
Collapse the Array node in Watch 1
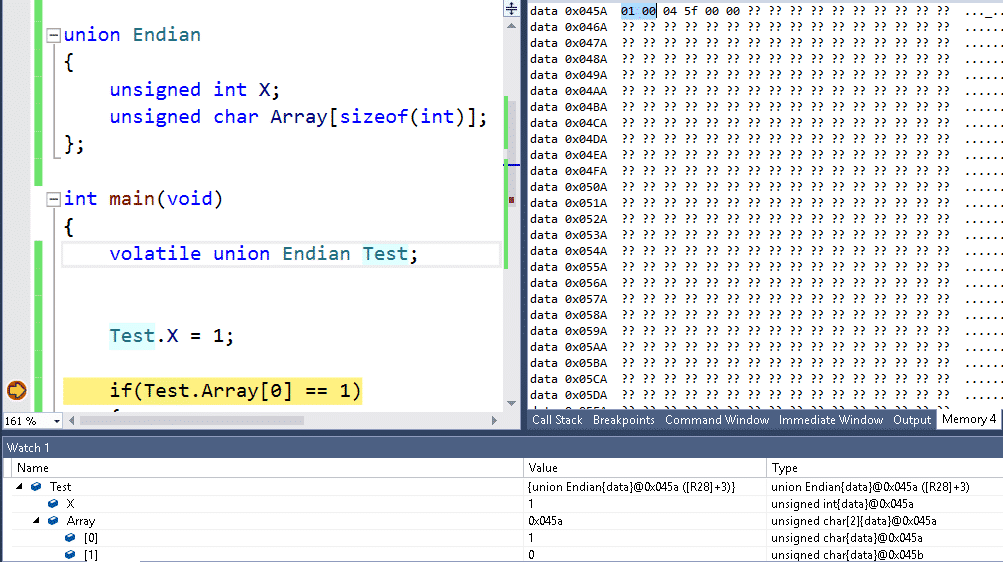pos(37,521)
